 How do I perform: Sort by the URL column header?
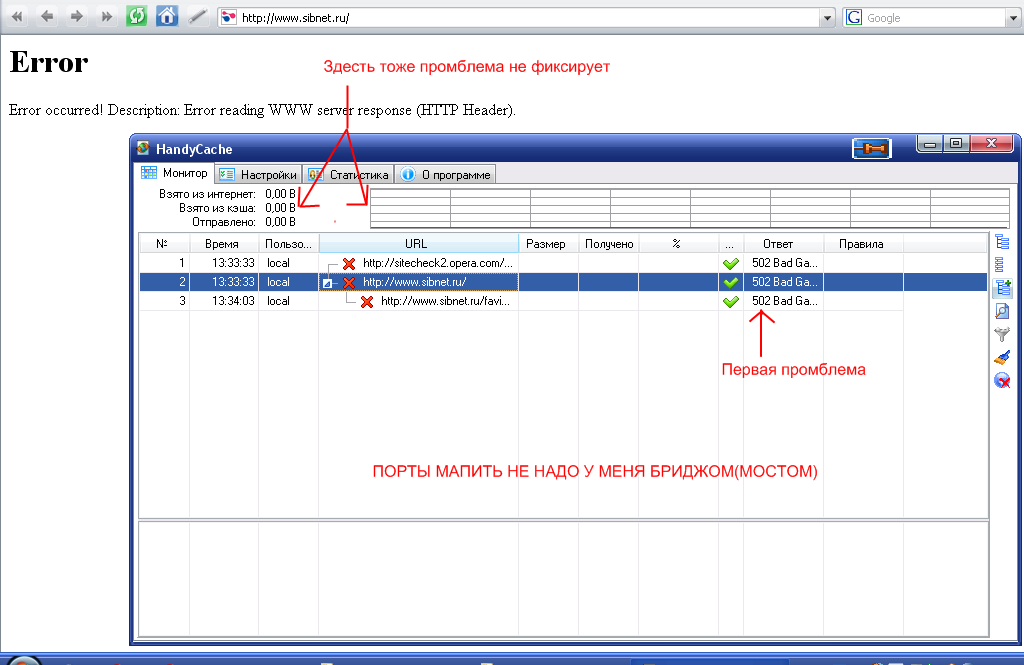point(417,244)
